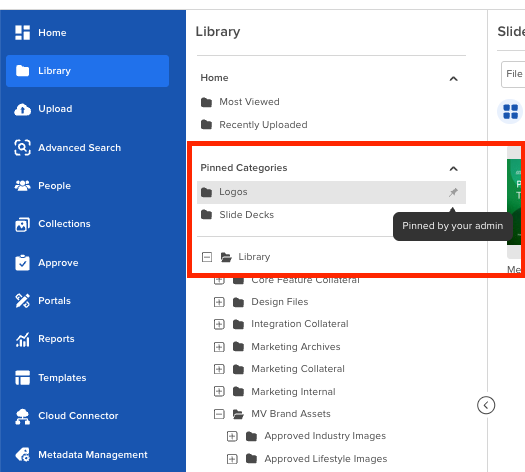This screenshot has height=472, width=525.
Task: Open Advanced Search from the sidebar icon
Action: click(22, 148)
